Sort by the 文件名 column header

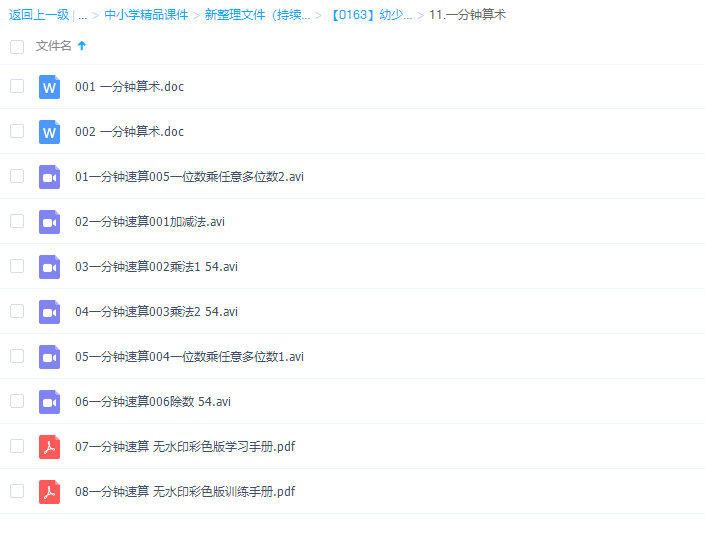click(x=53, y=46)
